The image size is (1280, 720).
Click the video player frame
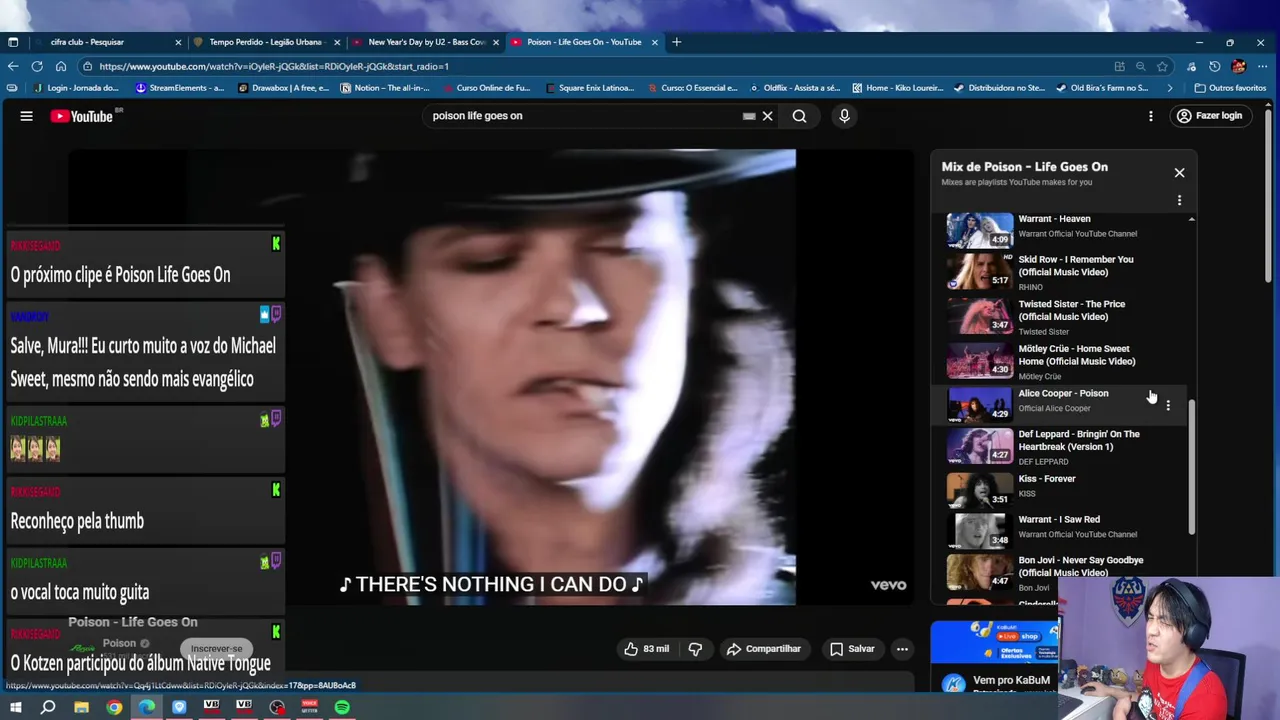pos(490,377)
